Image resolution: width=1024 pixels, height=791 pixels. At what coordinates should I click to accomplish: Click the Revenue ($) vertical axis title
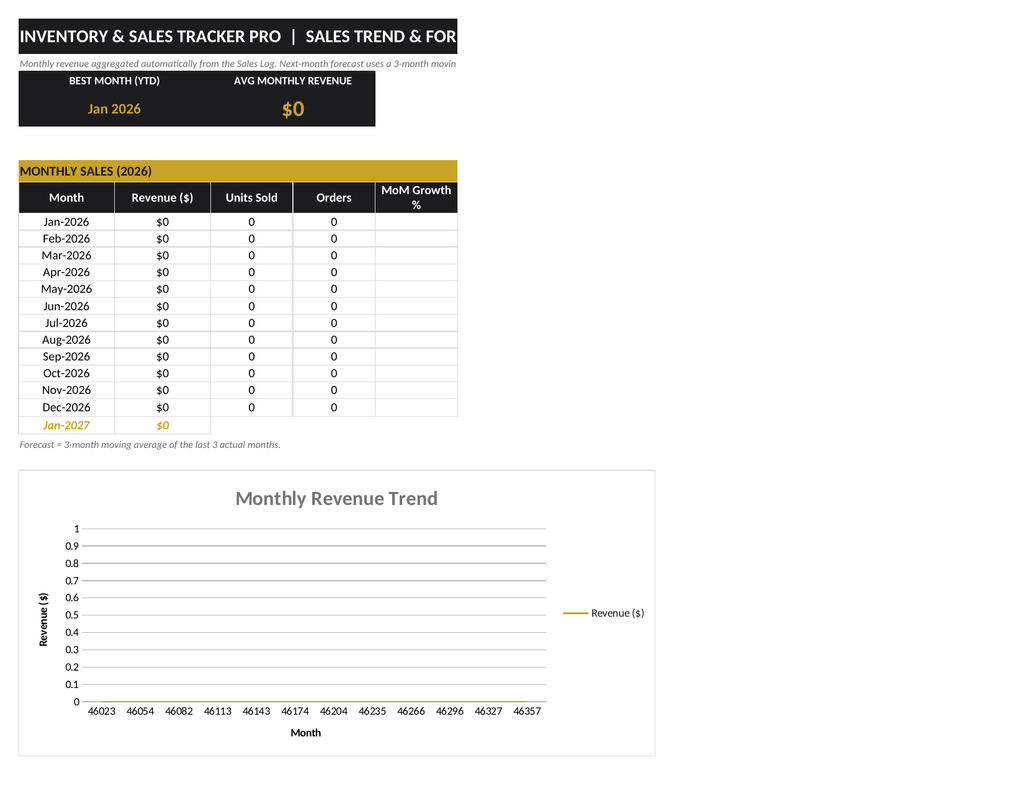click(x=44, y=620)
